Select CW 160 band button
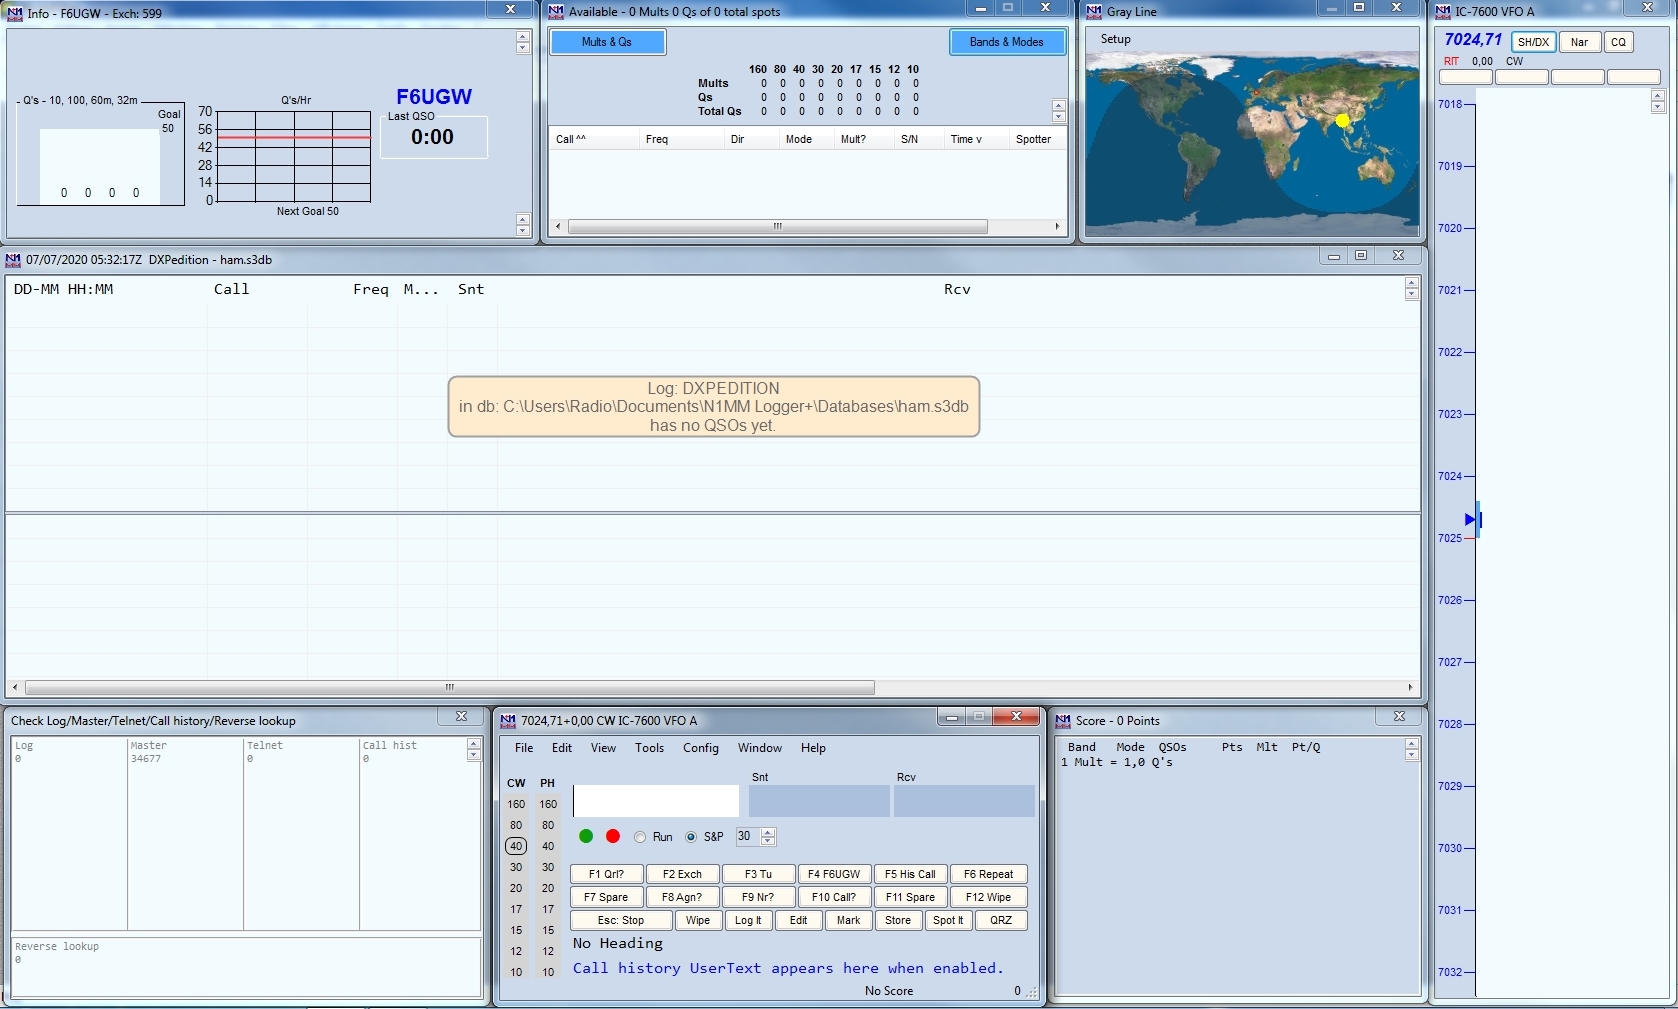The width and height of the screenshot is (1678, 1009). tap(516, 804)
